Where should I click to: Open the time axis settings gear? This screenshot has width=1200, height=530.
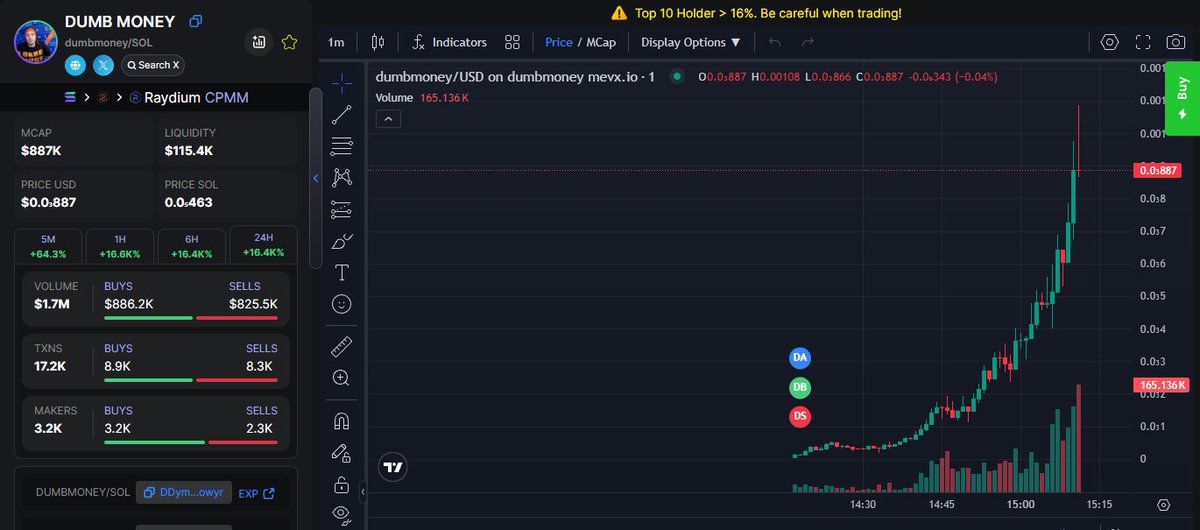point(1163,505)
